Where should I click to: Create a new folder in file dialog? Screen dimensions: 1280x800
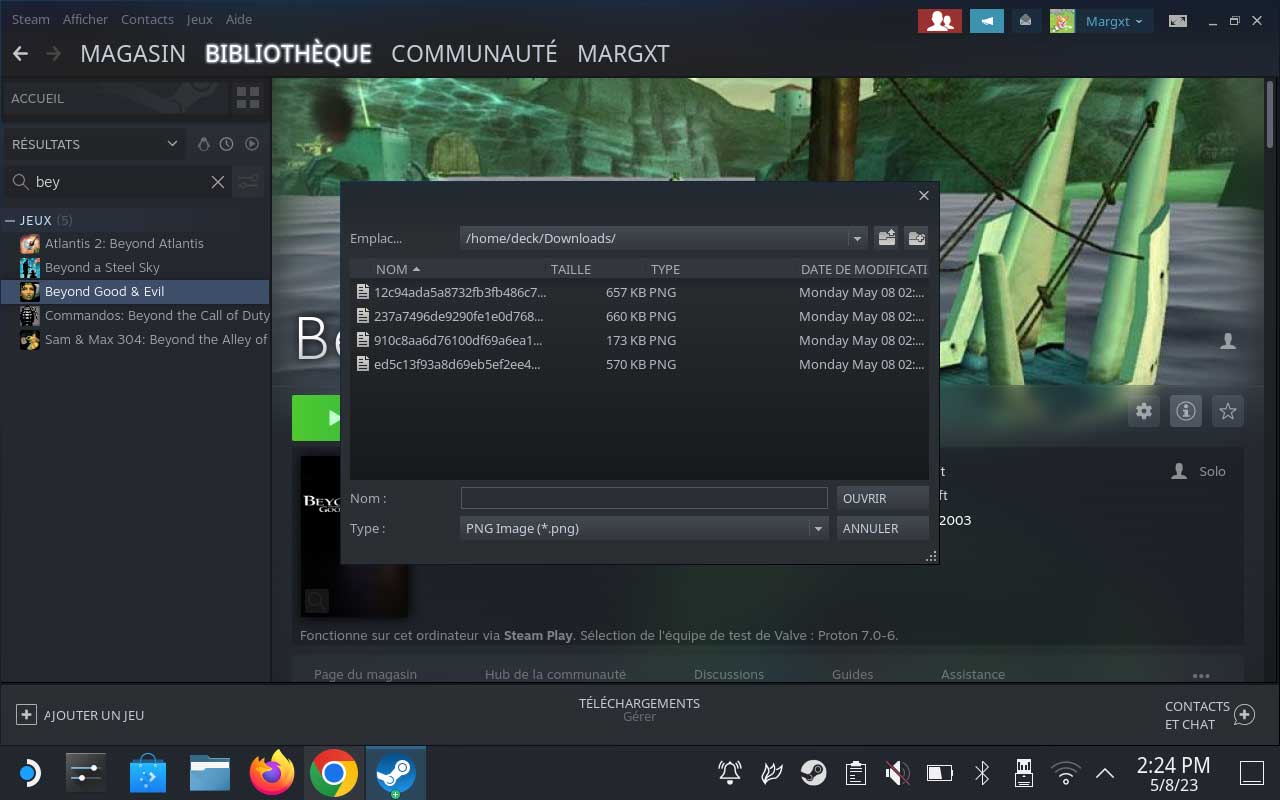916,238
